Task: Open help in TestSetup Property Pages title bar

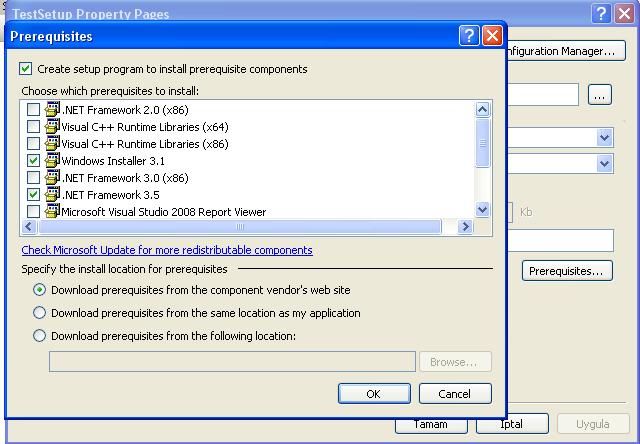Action: point(601,13)
